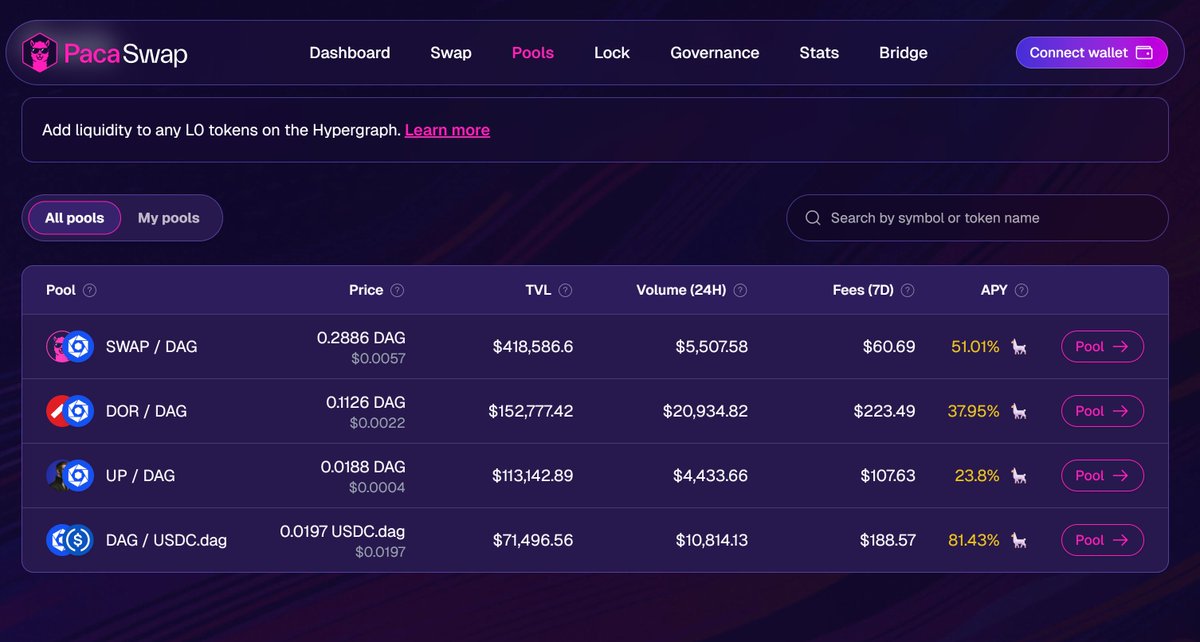Screen dimensions: 1200x642
Task: Open the DOR / DAG Pool button
Action: click(x=1102, y=411)
